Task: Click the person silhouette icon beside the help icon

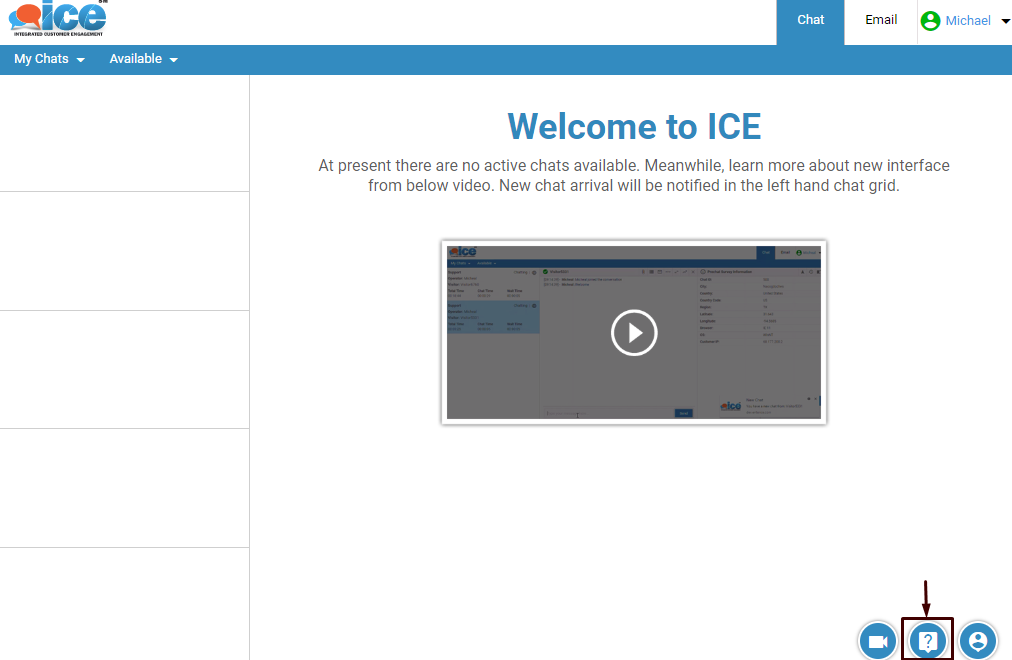Action: (x=977, y=641)
